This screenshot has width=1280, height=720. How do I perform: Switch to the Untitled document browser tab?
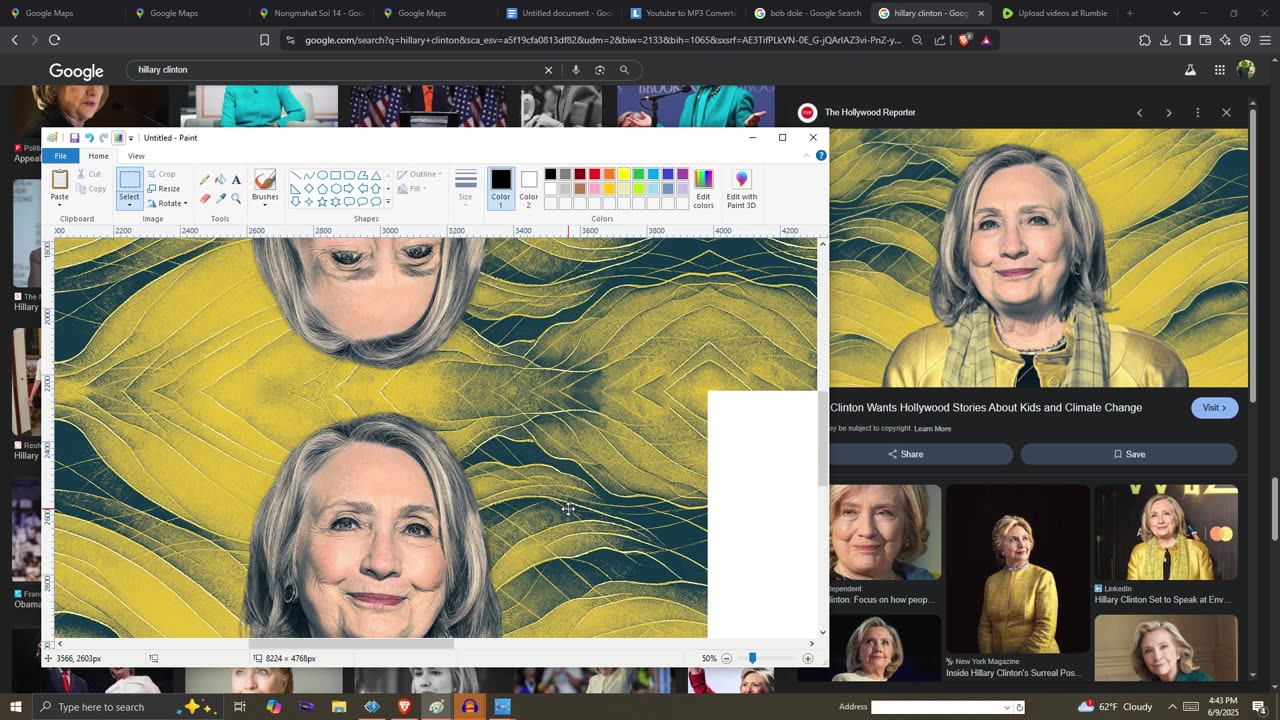[560, 14]
